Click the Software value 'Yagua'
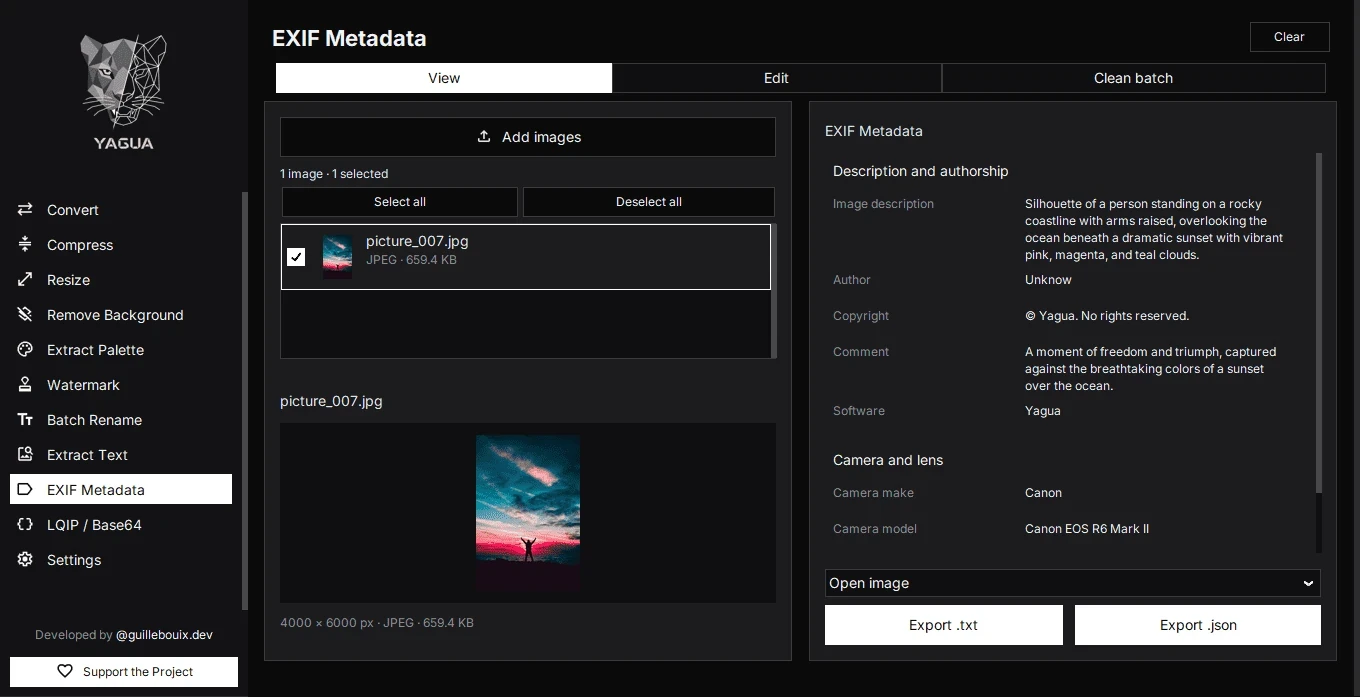The height and width of the screenshot is (697, 1360). click(x=1043, y=411)
